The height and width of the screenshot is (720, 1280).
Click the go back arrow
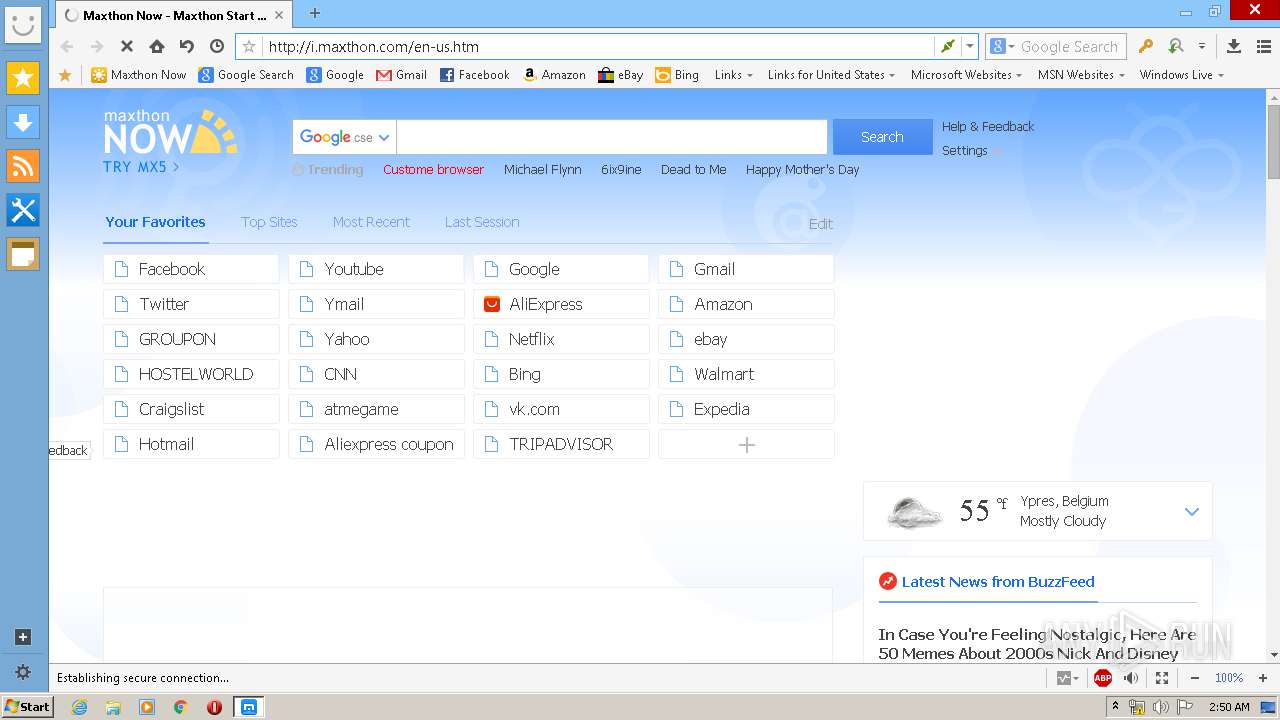tap(67, 46)
